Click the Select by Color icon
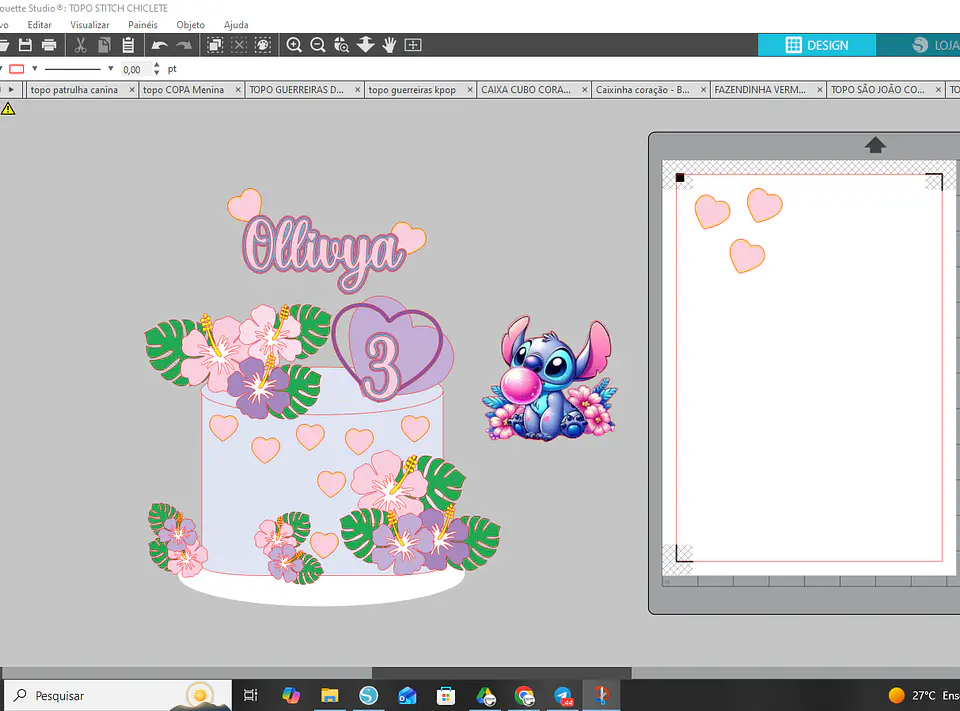Image resolution: width=960 pixels, height=711 pixels. click(263, 45)
